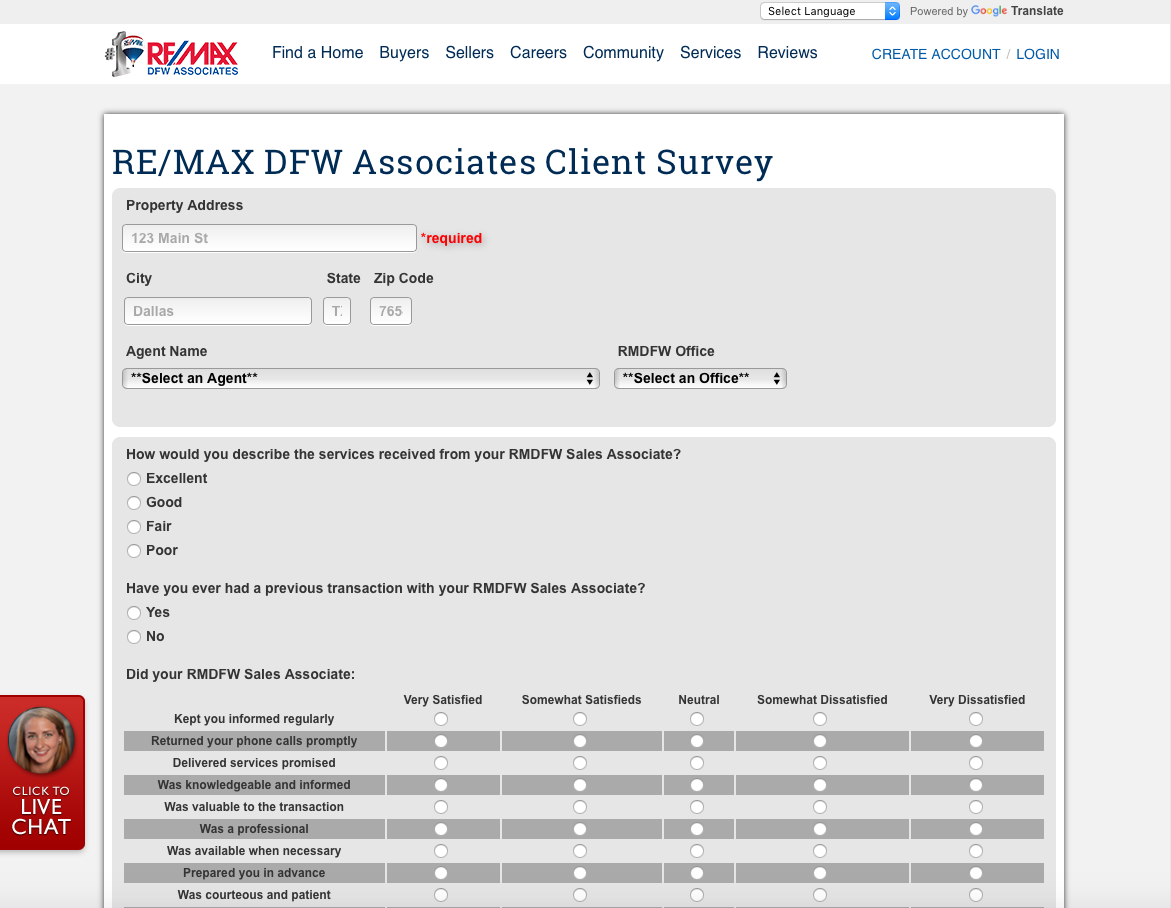The width and height of the screenshot is (1171, 908).
Task: Open the Careers menu item
Action: point(538,53)
